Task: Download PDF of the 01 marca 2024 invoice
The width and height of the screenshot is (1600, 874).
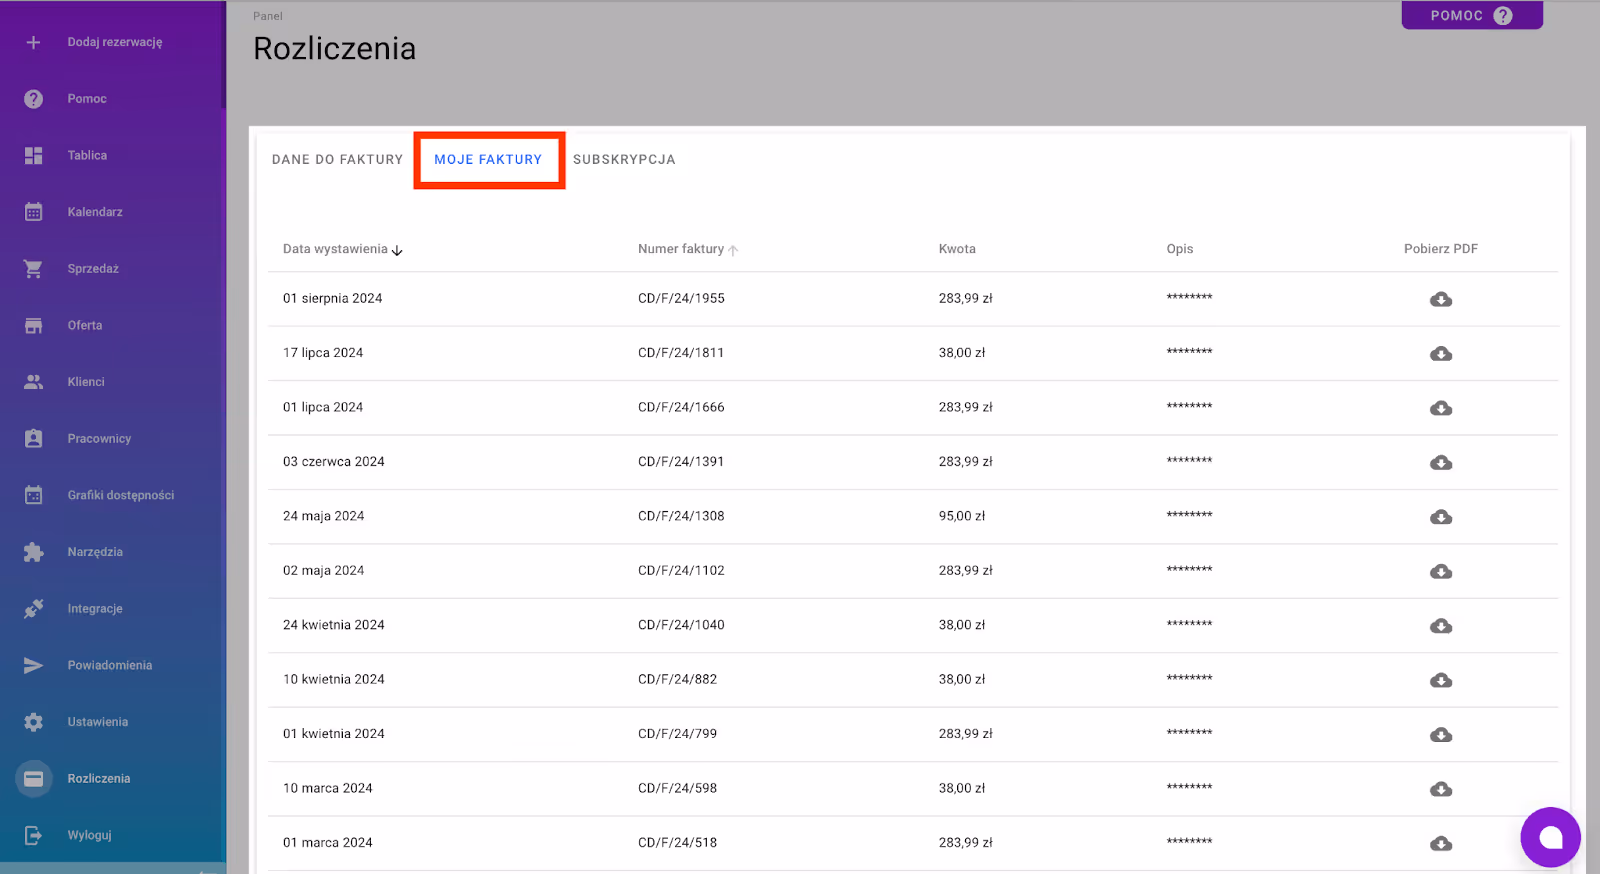Action: pyautogui.click(x=1440, y=844)
